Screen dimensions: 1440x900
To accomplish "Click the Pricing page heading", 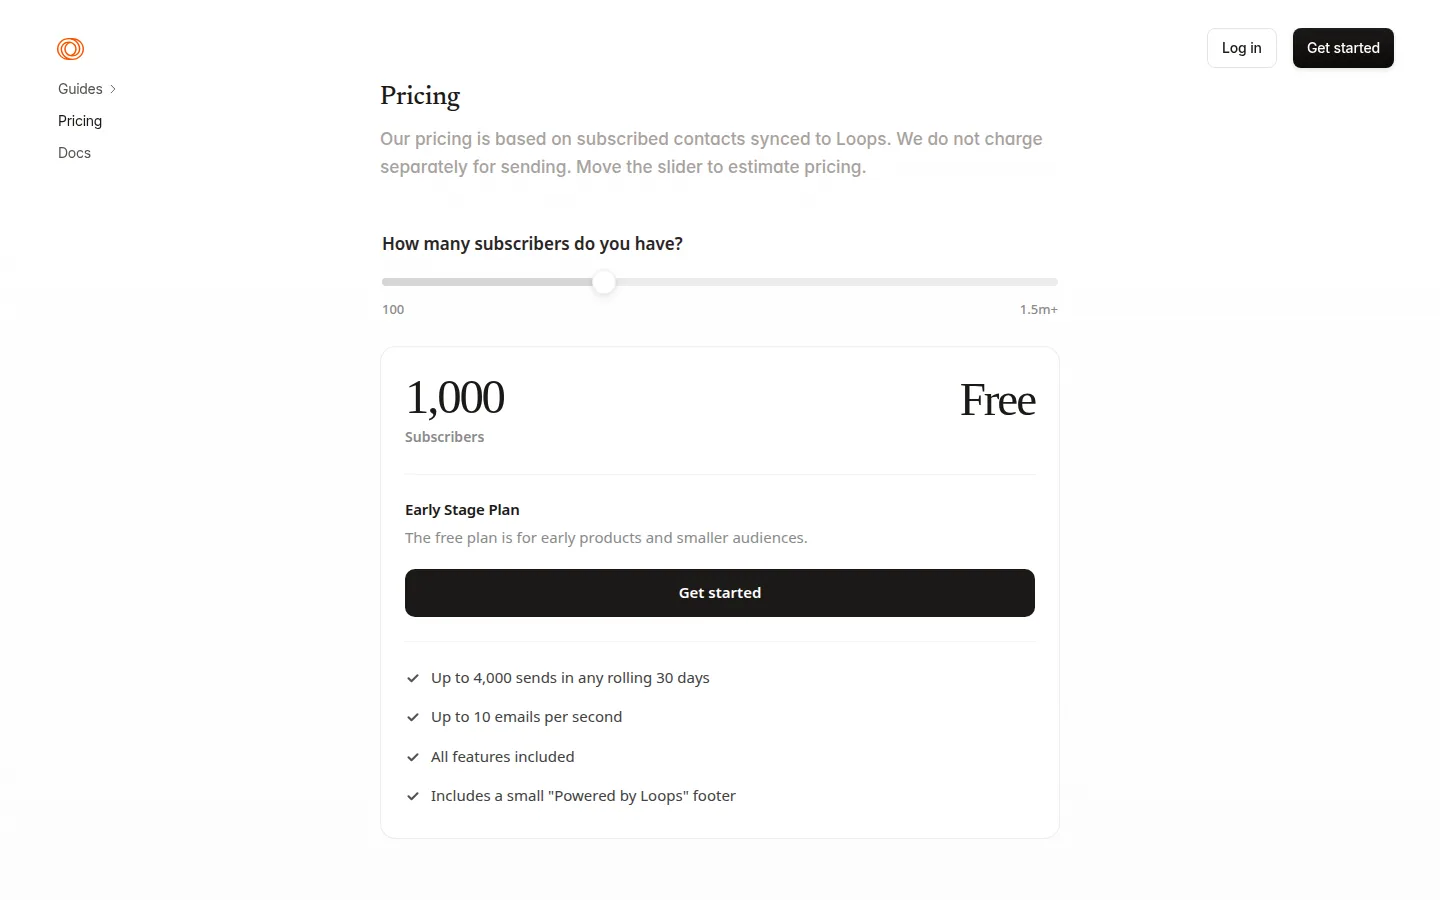I will point(420,96).
